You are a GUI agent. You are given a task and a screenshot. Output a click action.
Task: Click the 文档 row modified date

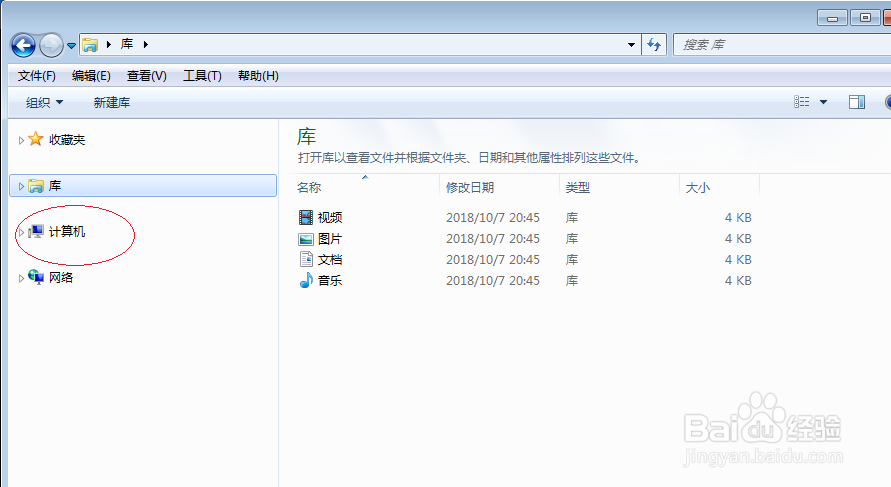493,260
